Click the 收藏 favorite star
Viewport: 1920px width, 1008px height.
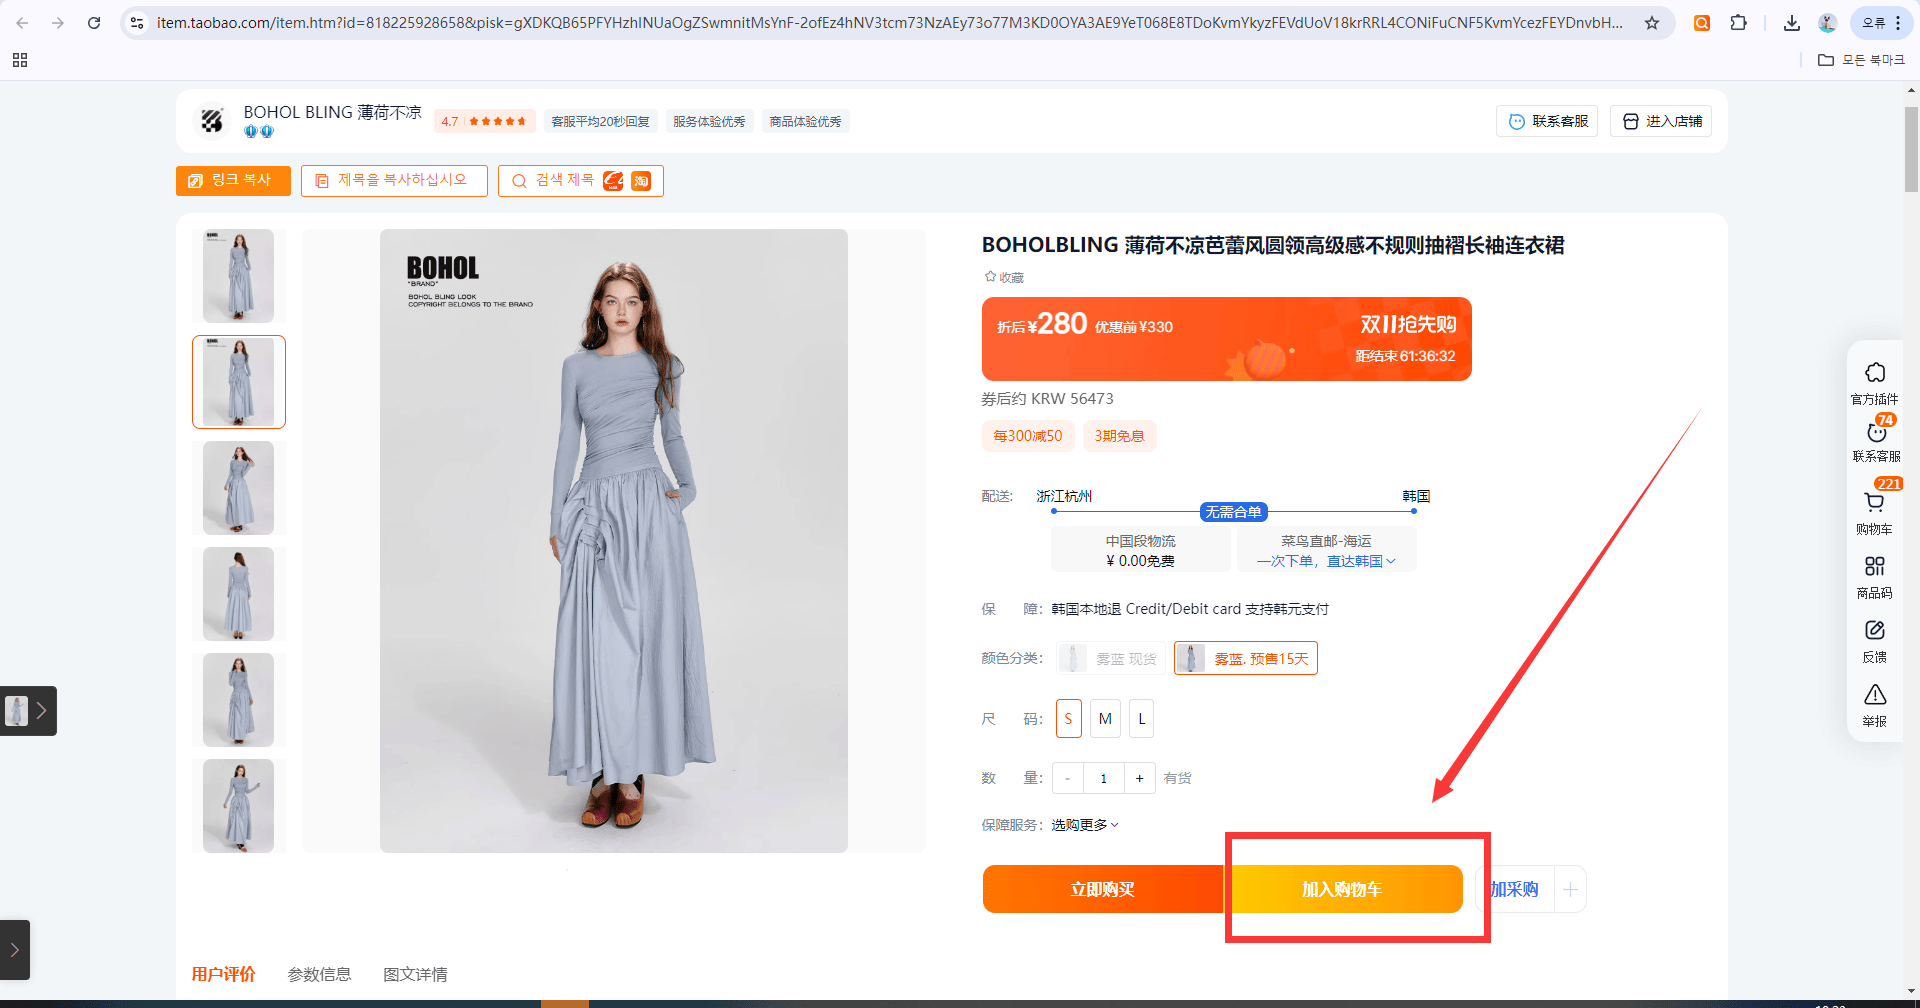(1004, 277)
